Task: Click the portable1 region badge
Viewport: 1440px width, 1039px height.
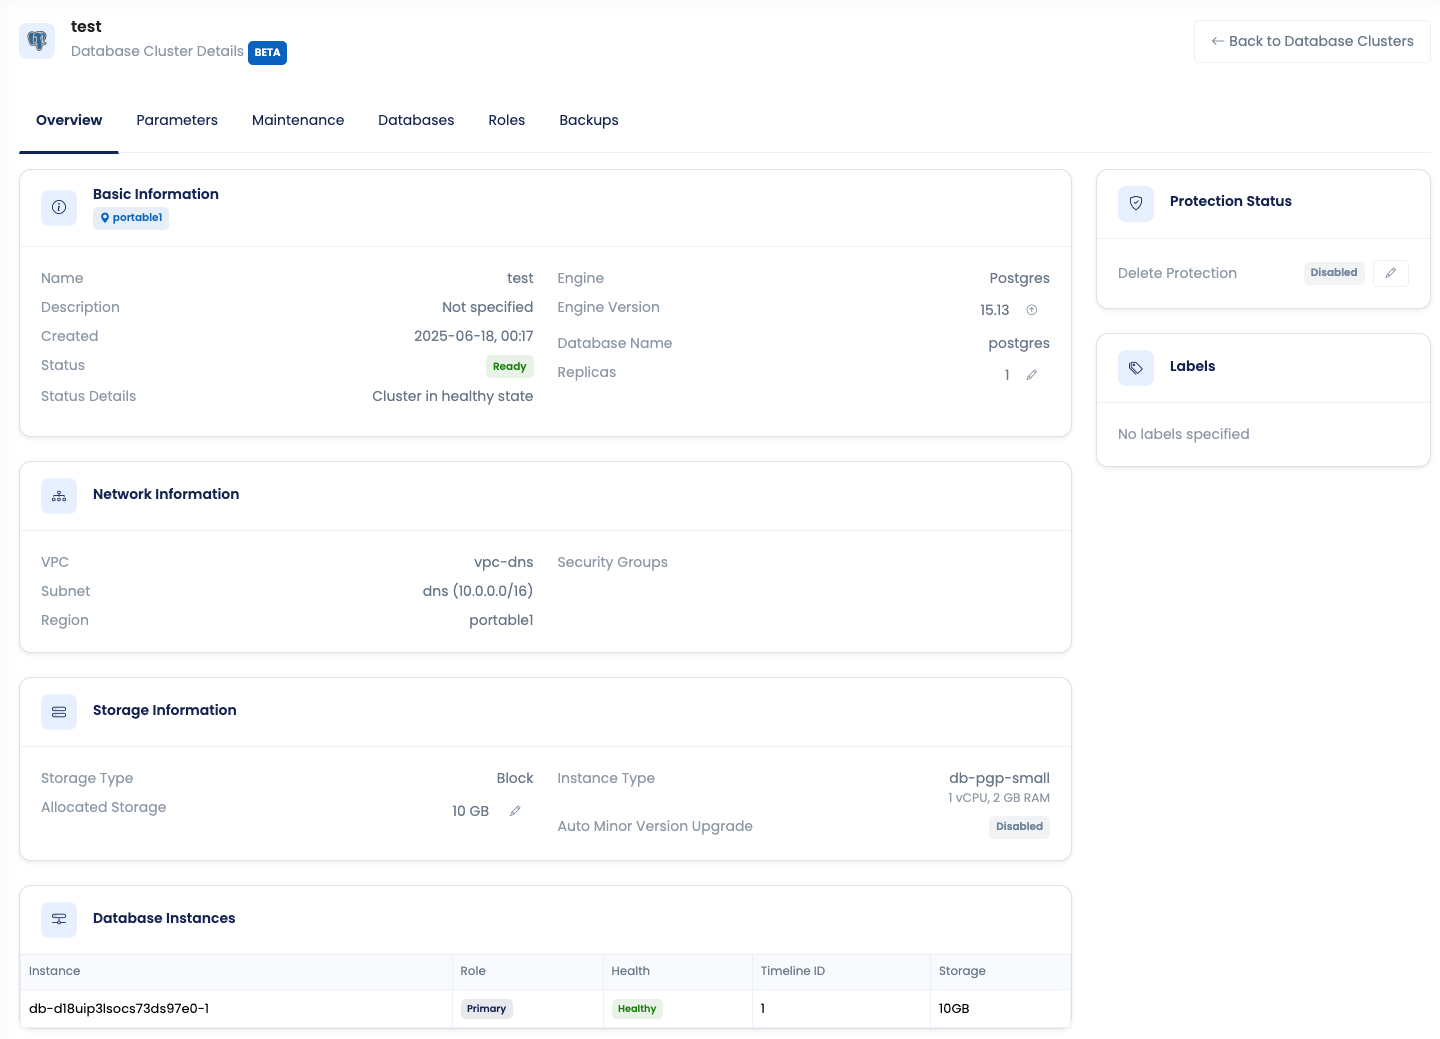Action: [130, 217]
